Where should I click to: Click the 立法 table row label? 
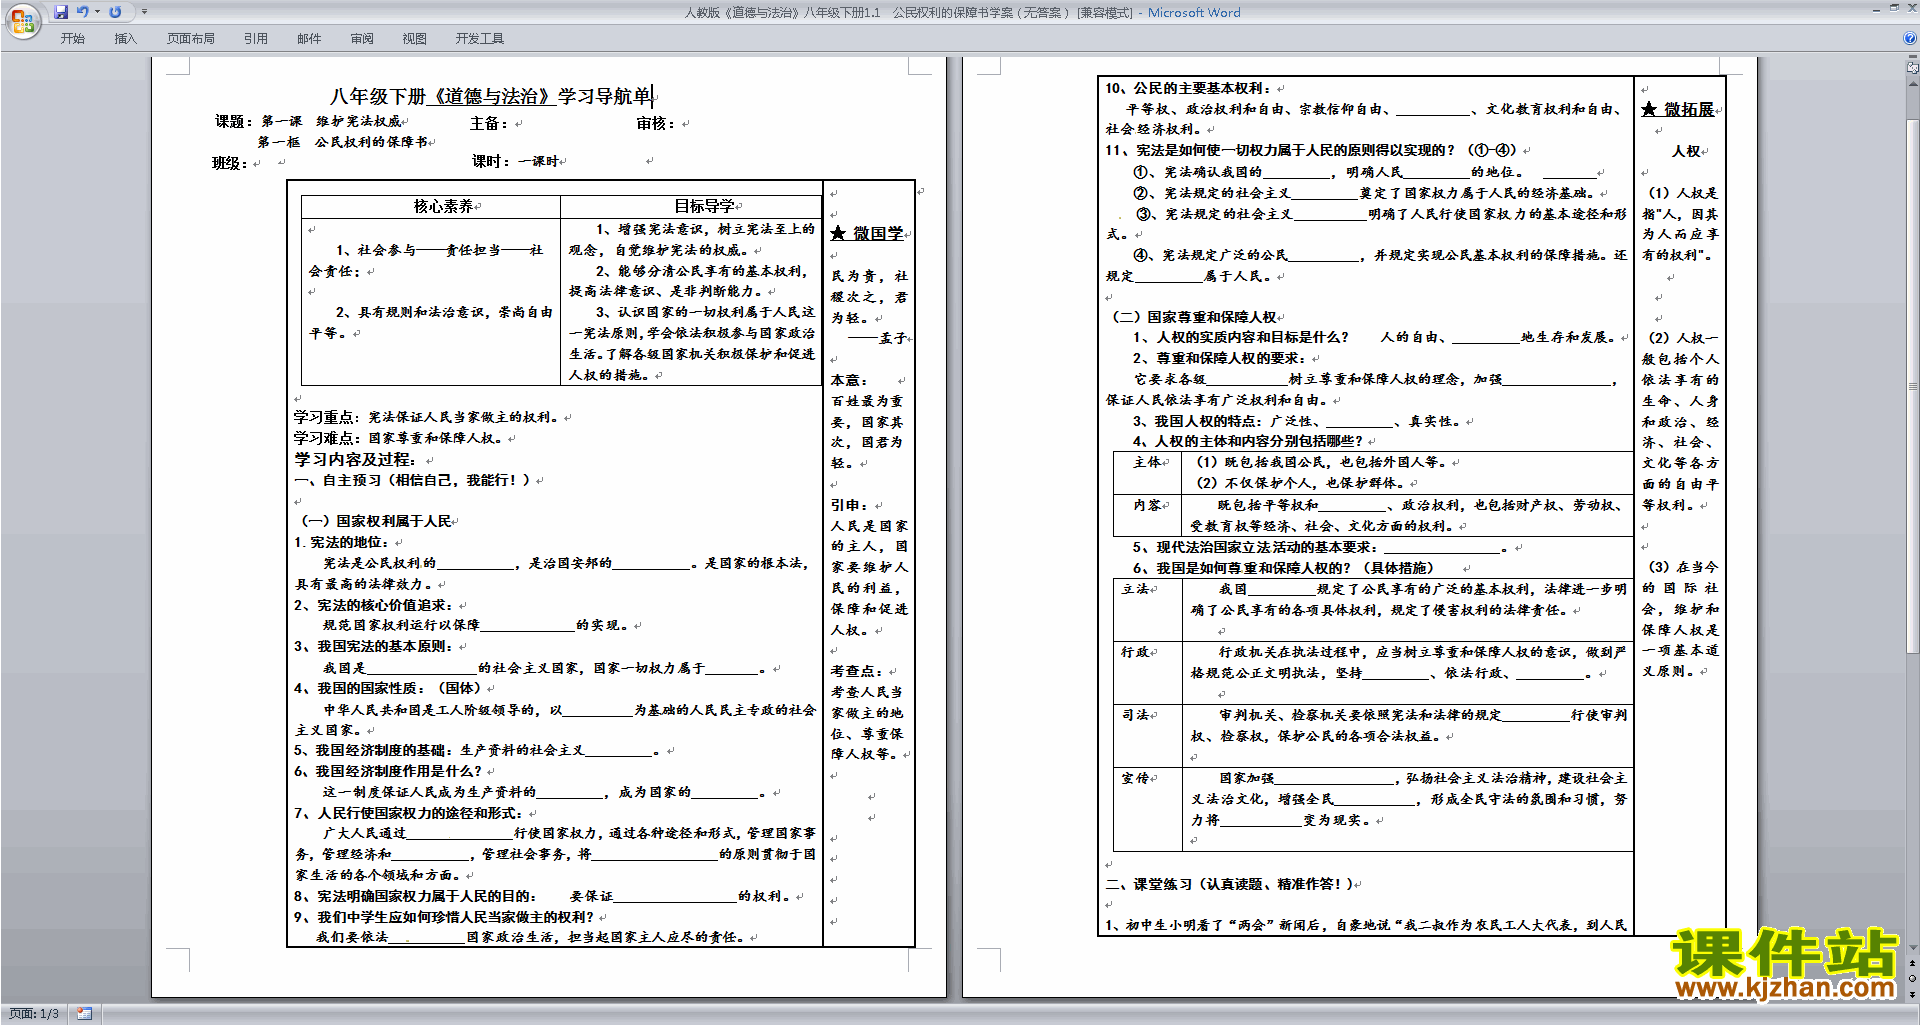[1136, 589]
